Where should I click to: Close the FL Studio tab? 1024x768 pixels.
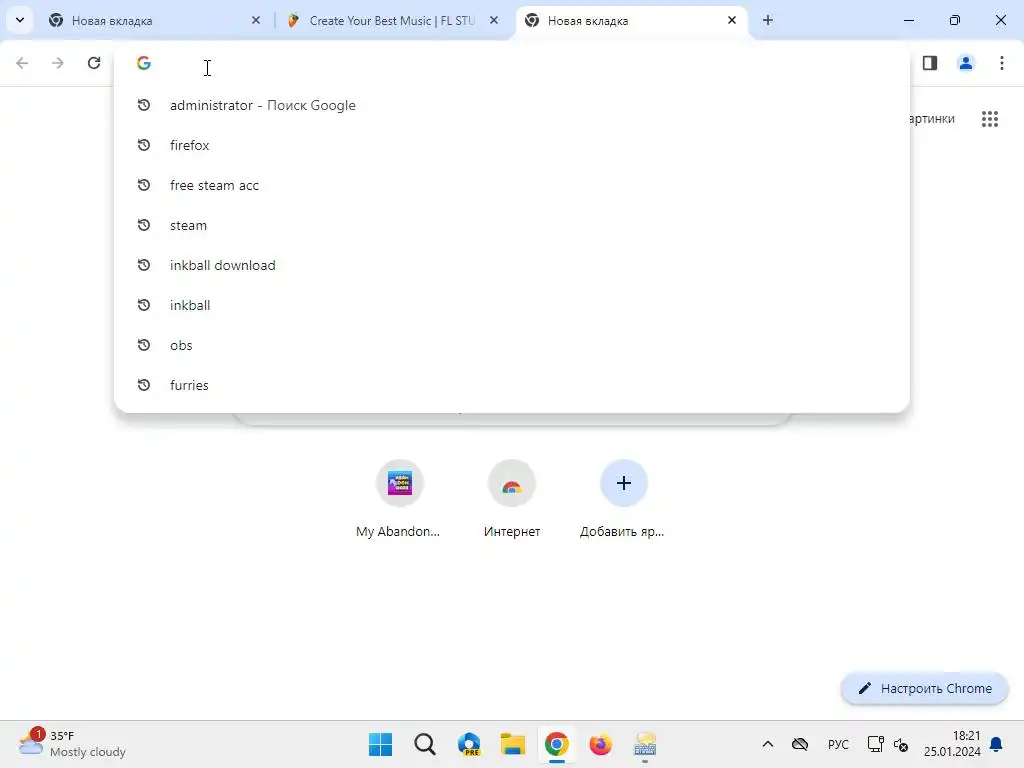pyautogui.click(x=494, y=21)
